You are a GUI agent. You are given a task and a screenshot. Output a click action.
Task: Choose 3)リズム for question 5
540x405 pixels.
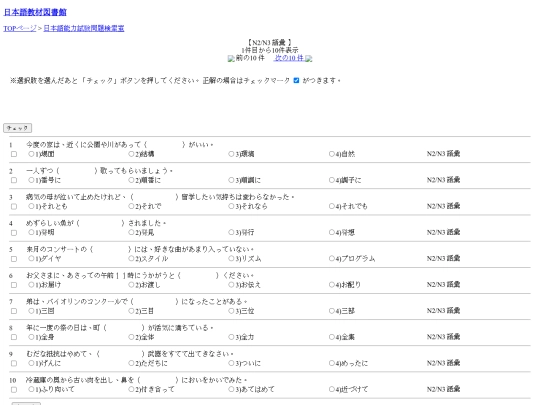pos(231,259)
